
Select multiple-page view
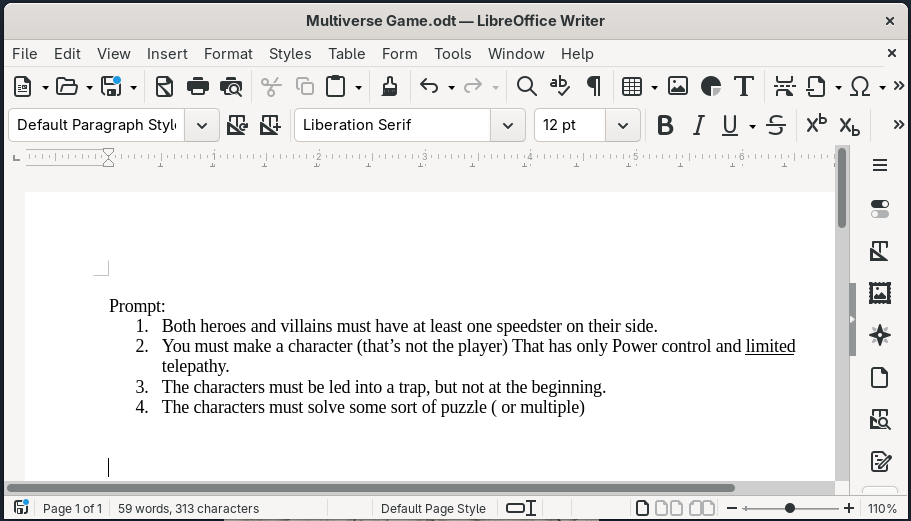669,508
